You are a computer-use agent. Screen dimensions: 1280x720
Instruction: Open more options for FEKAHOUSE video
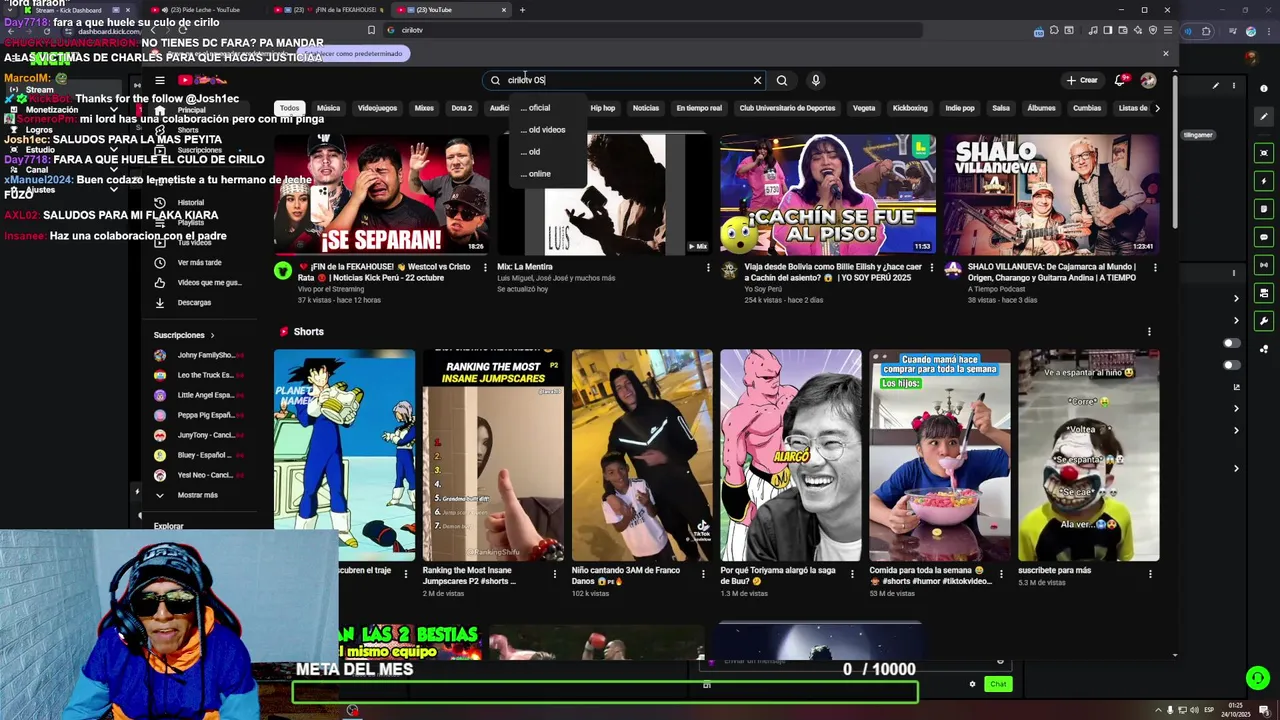tap(485, 267)
